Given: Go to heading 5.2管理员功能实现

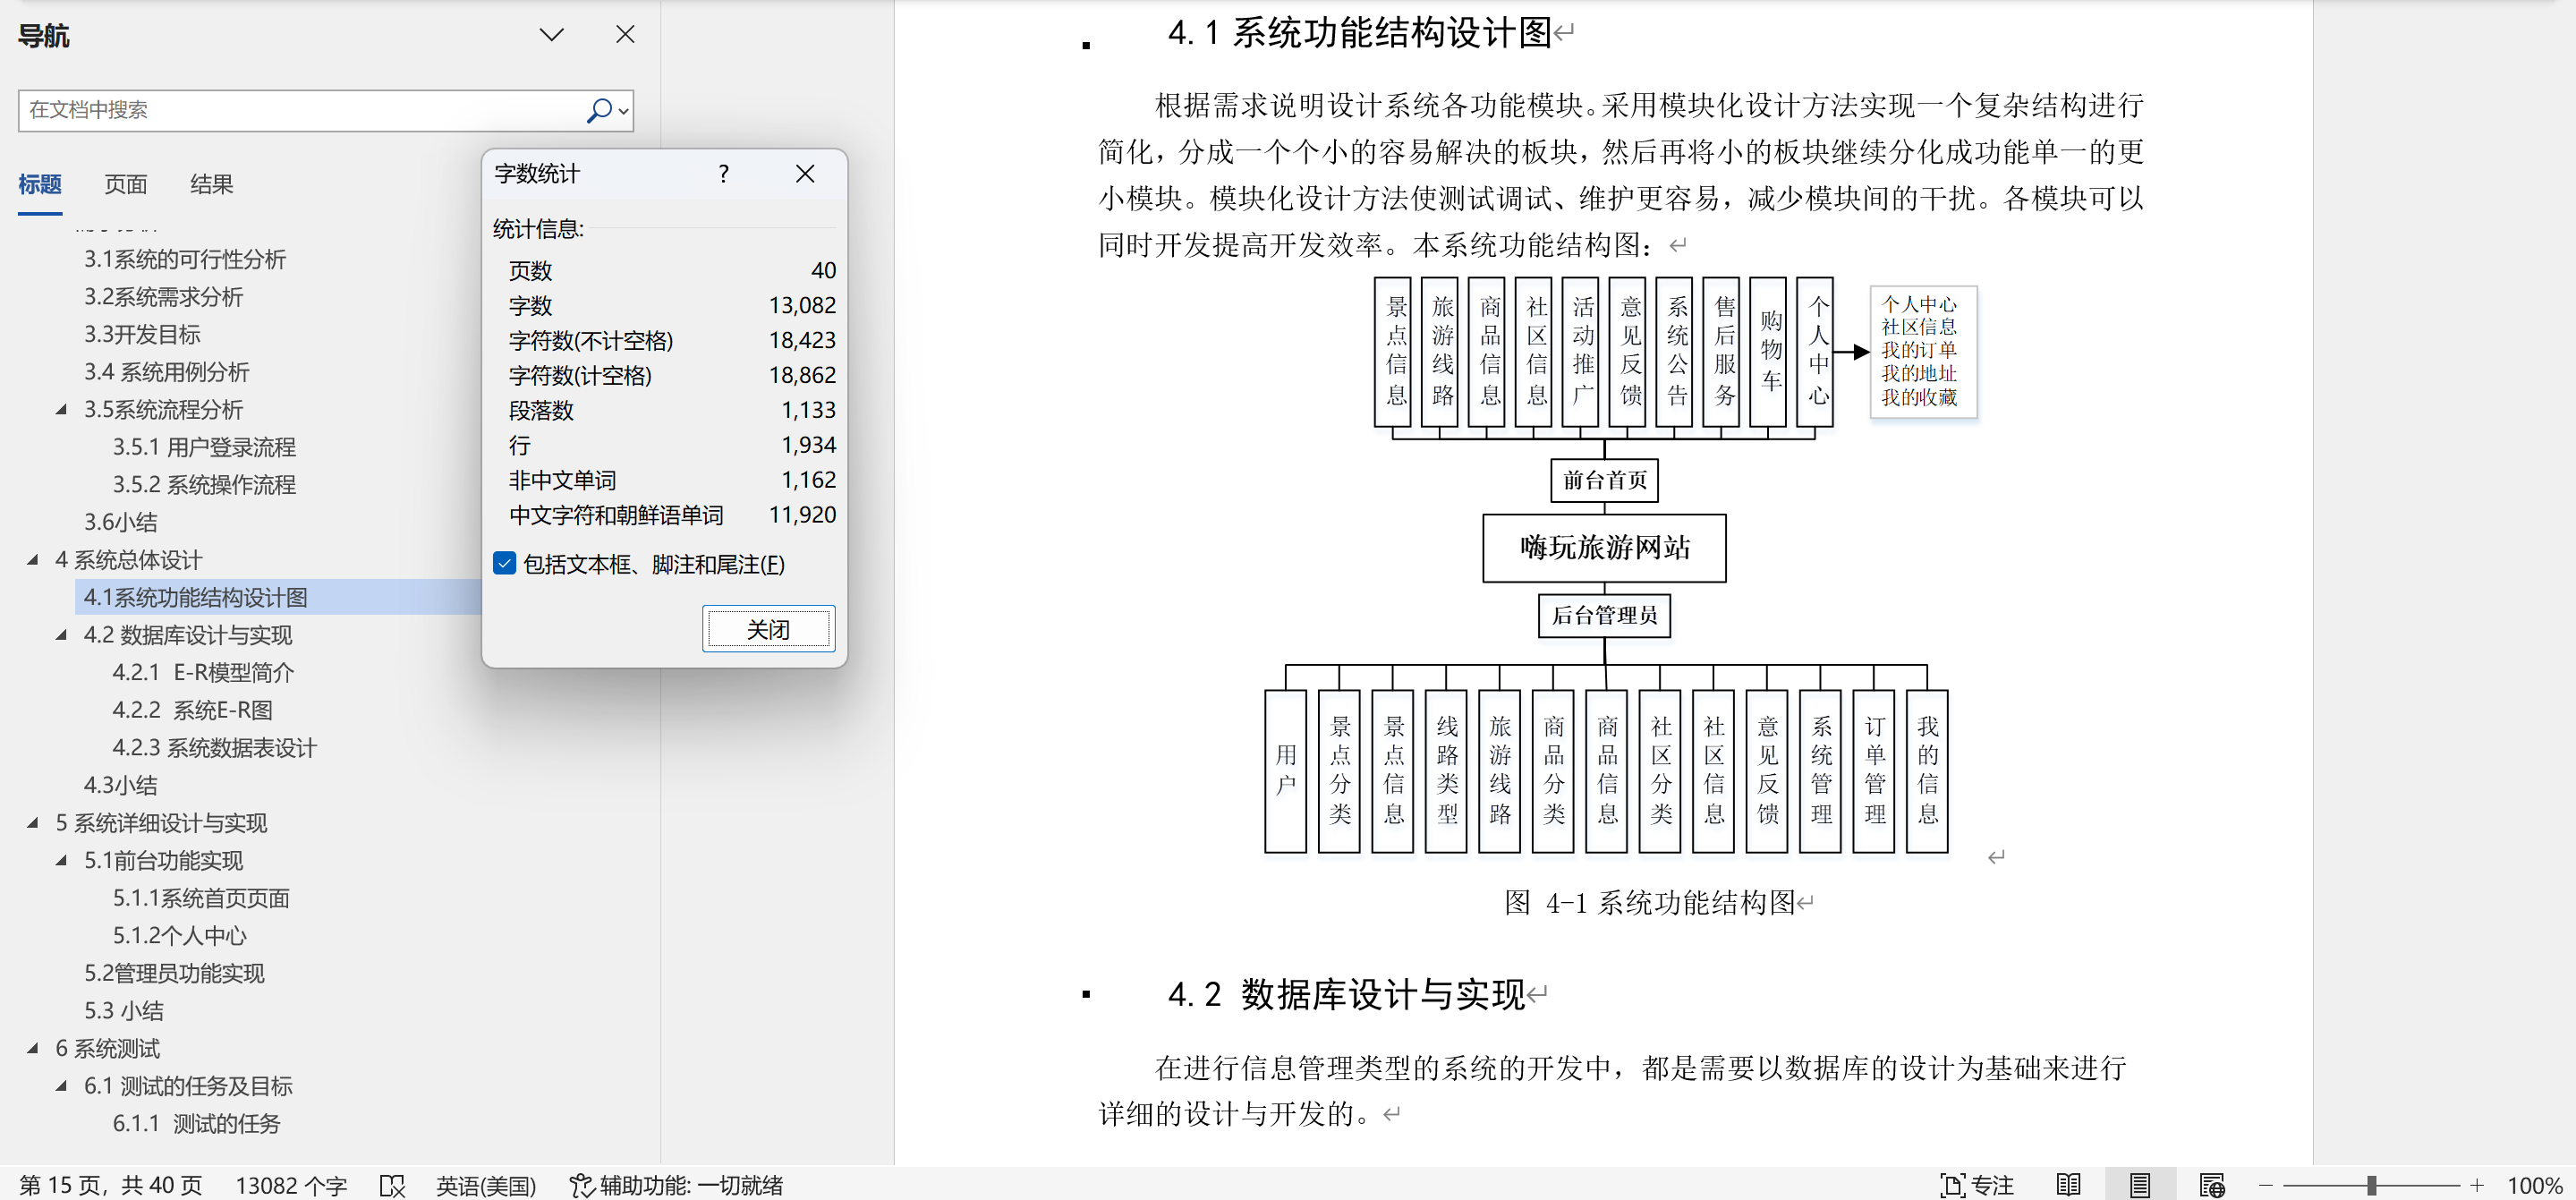Looking at the screenshot, I should [174, 973].
